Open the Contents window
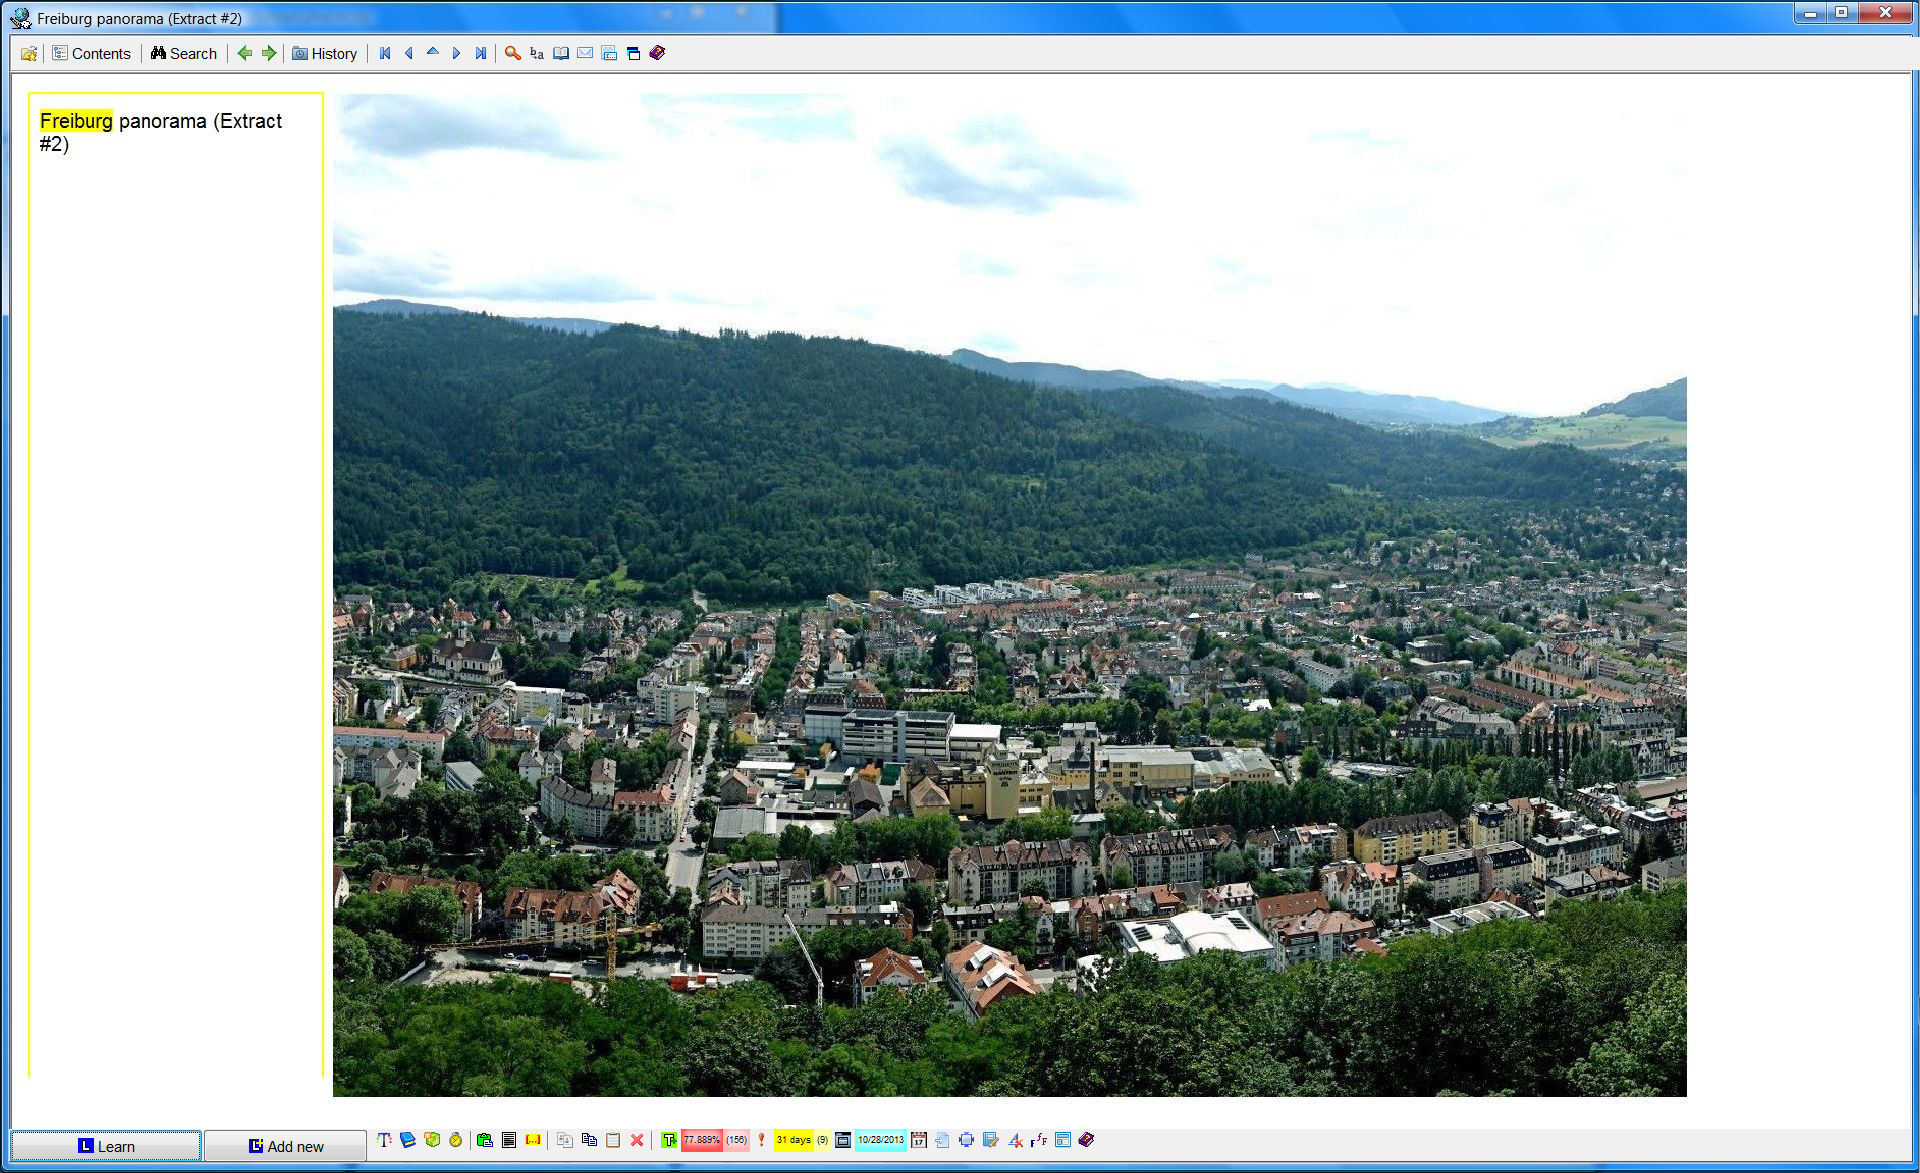 [x=92, y=53]
